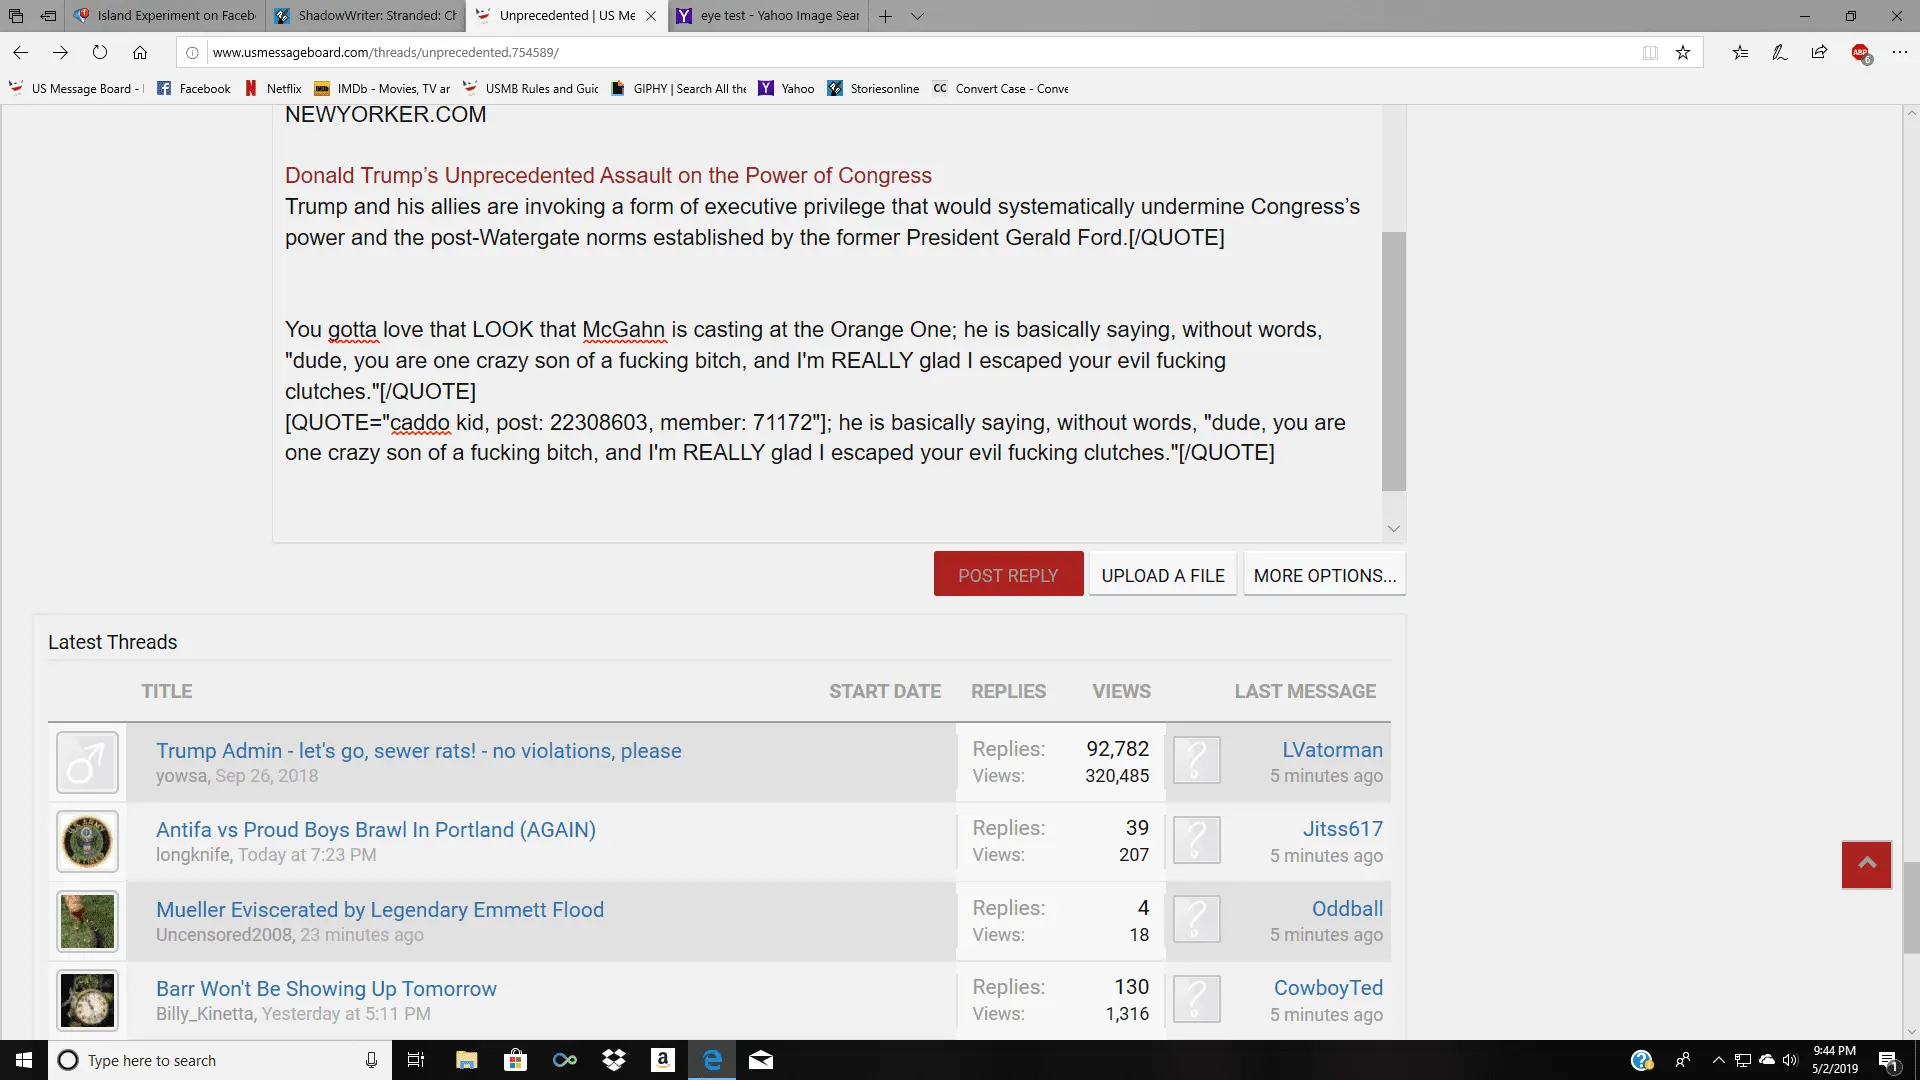1920x1080 pixels.
Task: Add page to favorites star icon
Action: point(1683,52)
